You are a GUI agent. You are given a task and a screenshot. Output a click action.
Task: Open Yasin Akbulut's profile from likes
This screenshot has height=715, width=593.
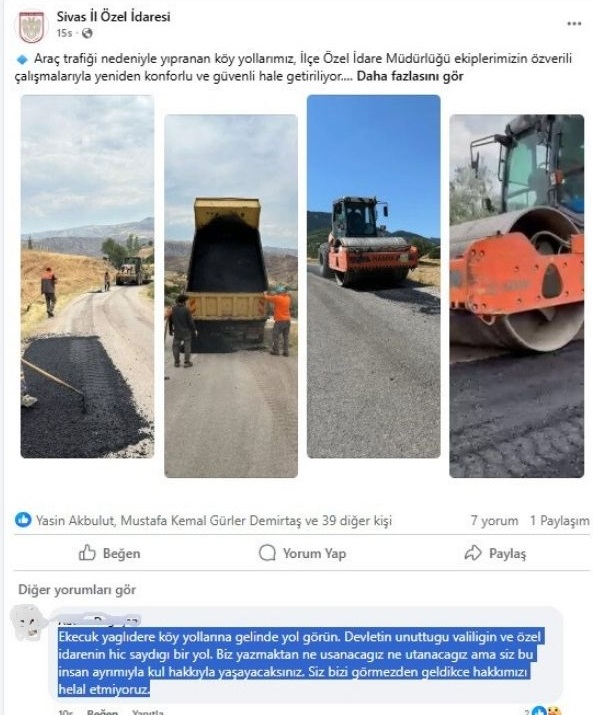point(76,520)
